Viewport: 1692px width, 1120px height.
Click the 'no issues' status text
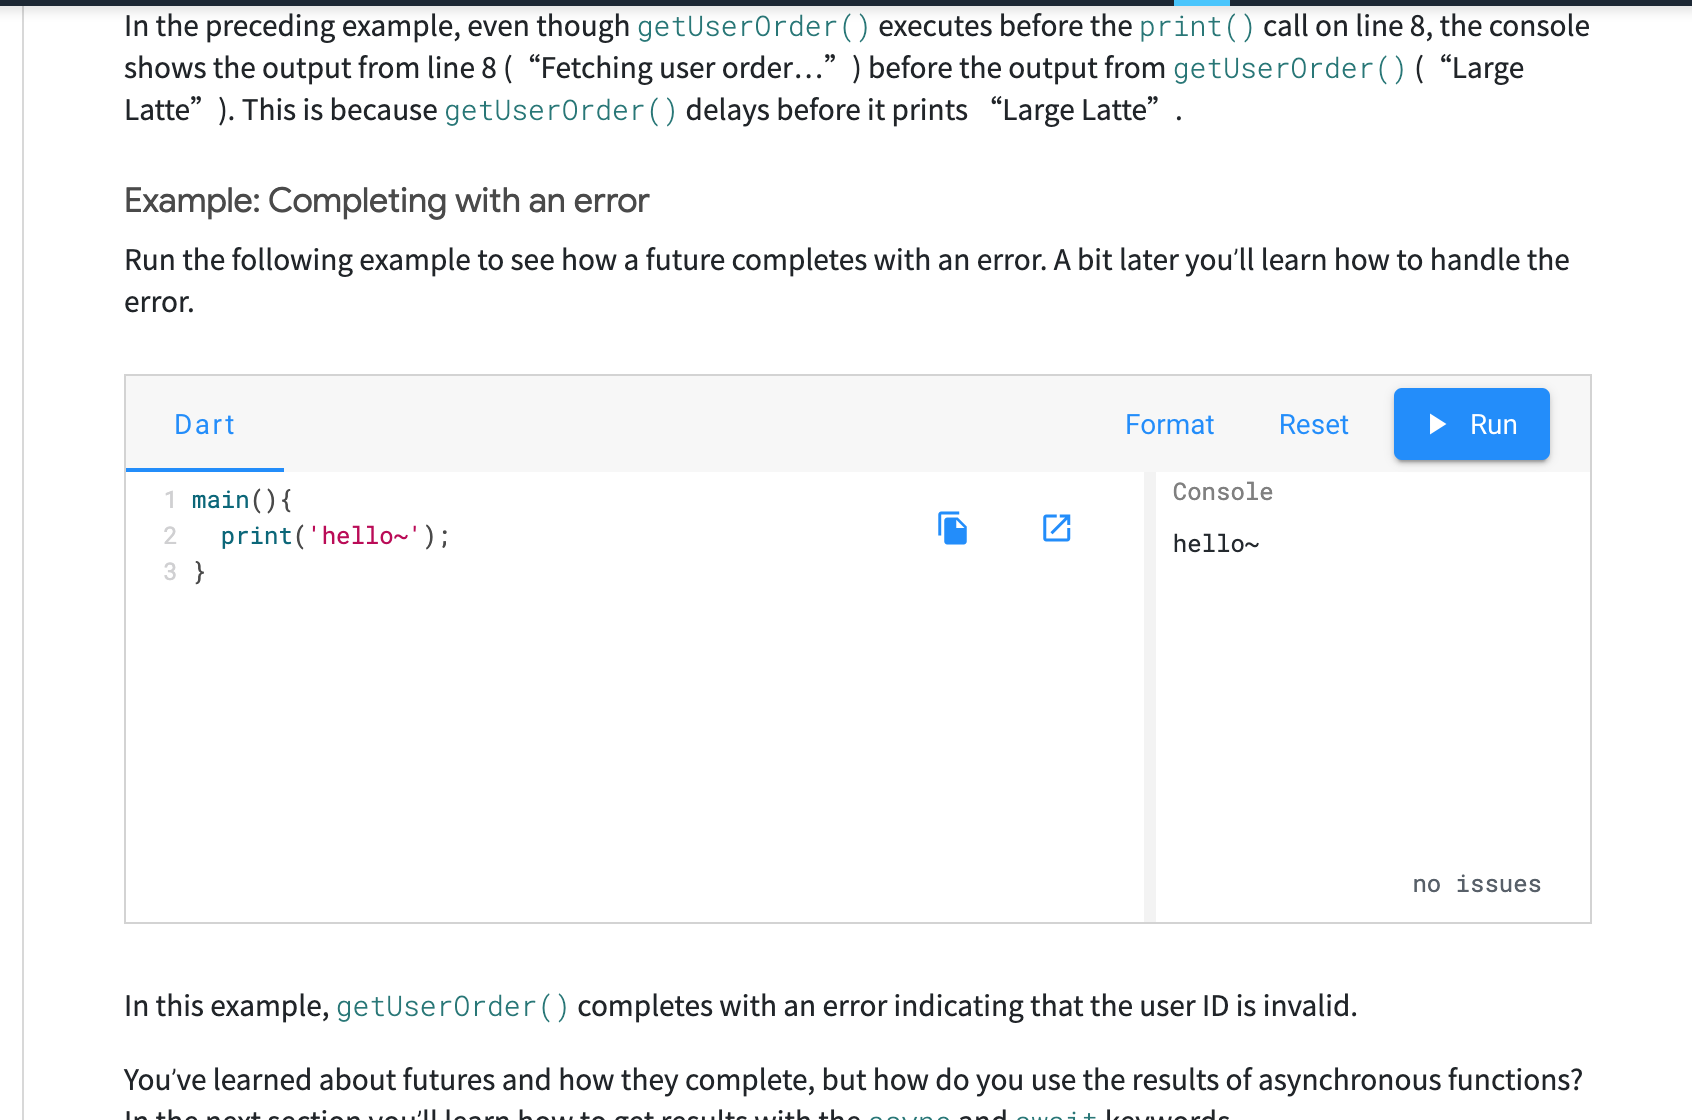1476,884
